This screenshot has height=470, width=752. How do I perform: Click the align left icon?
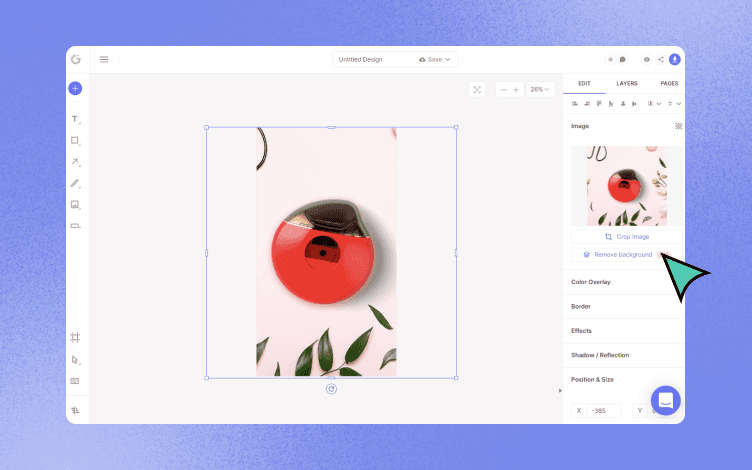click(575, 104)
